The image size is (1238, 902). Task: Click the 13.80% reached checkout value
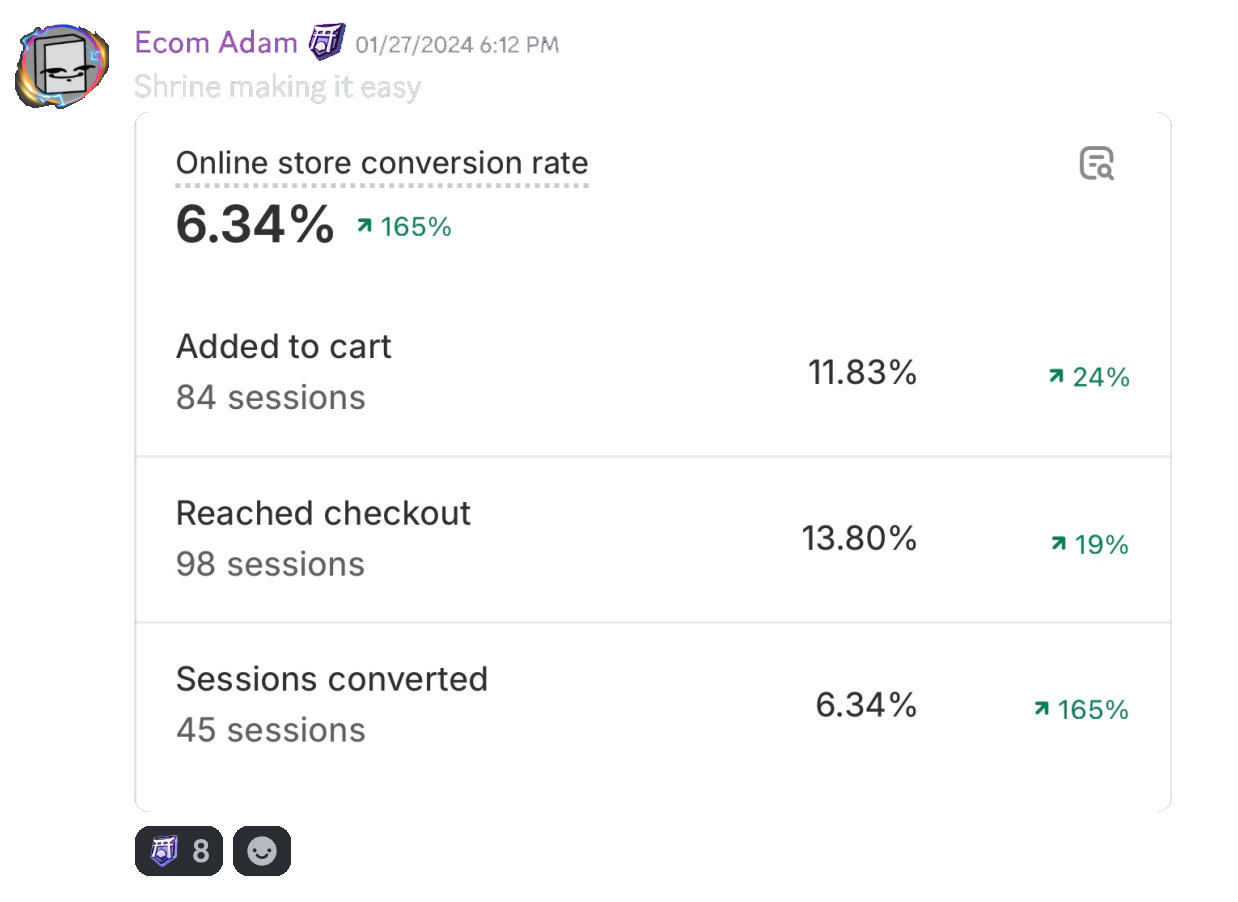pyautogui.click(x=859, y=539)
